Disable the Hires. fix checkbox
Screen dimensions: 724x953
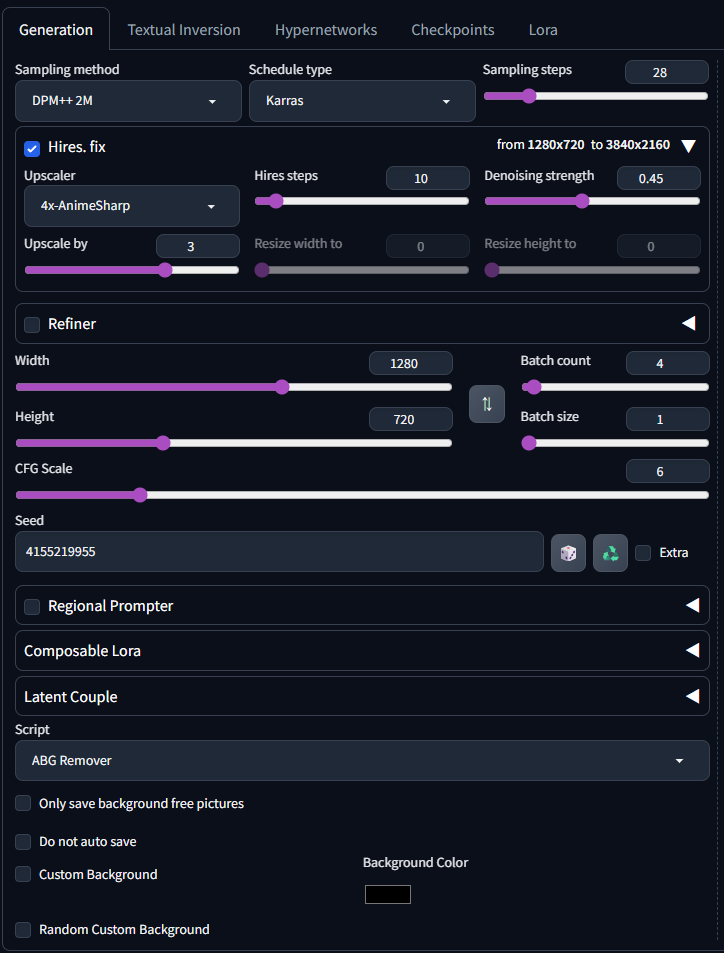pos(32,148)
